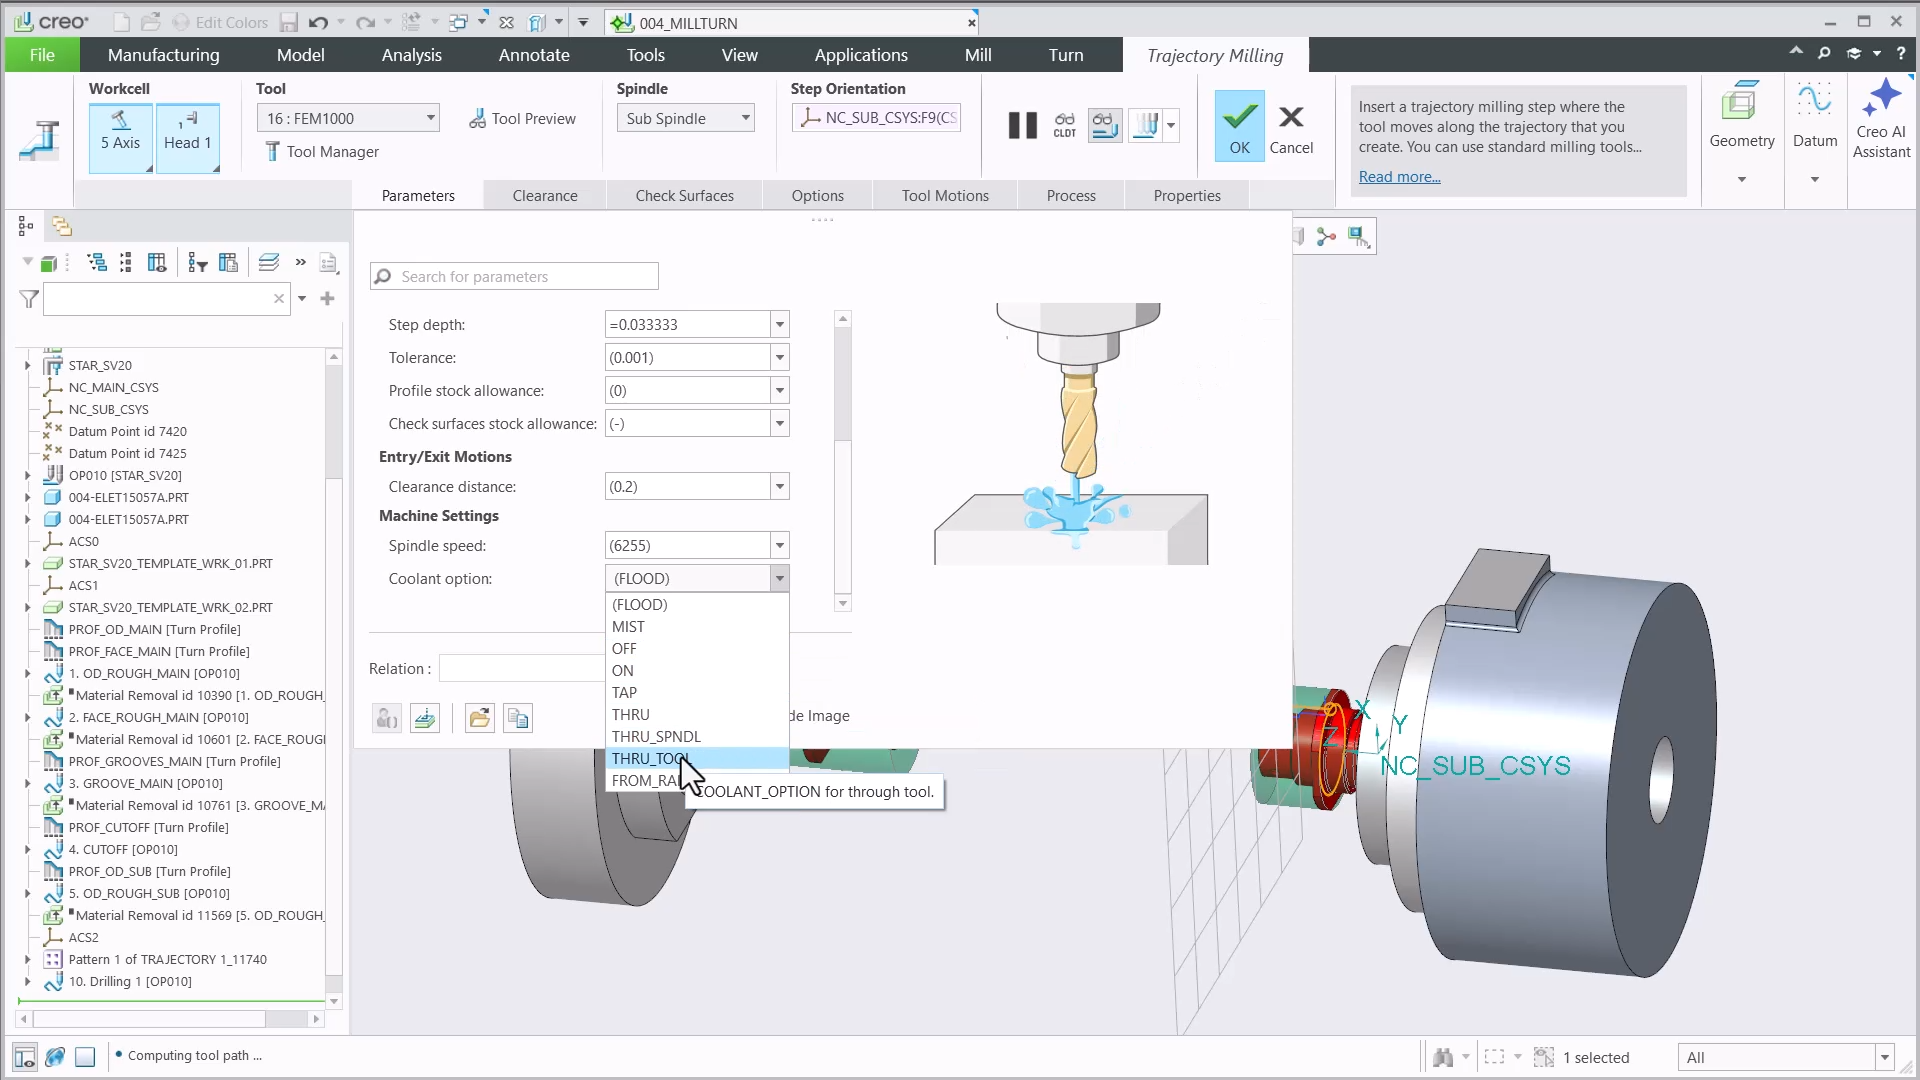The image size is (1920, 1080).
Task: Click the Pause step icon
Action: coord(1022,125)
